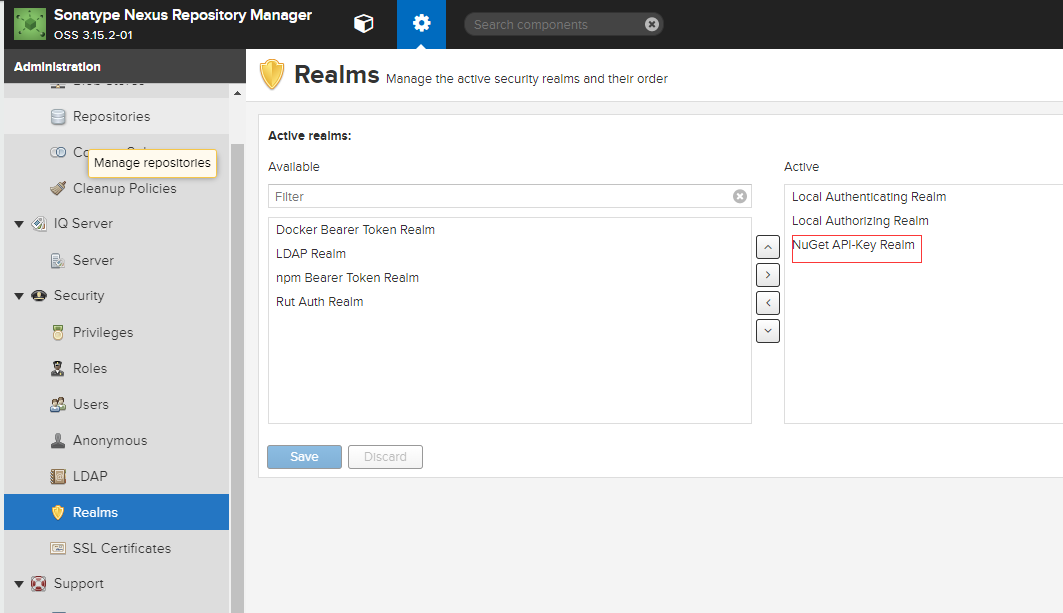Open the Browse cube icon in header
The image size is (1063, 613).
pos(363,24)
